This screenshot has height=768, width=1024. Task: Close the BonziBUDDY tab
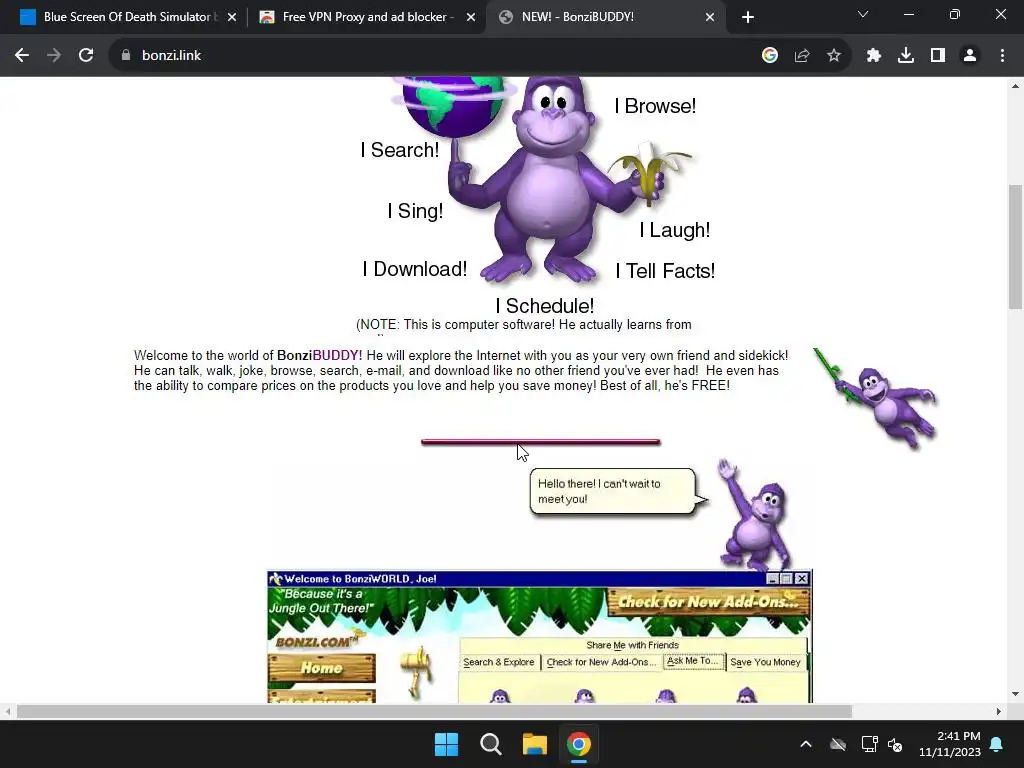pyautogui.click(x=710, y=17)
